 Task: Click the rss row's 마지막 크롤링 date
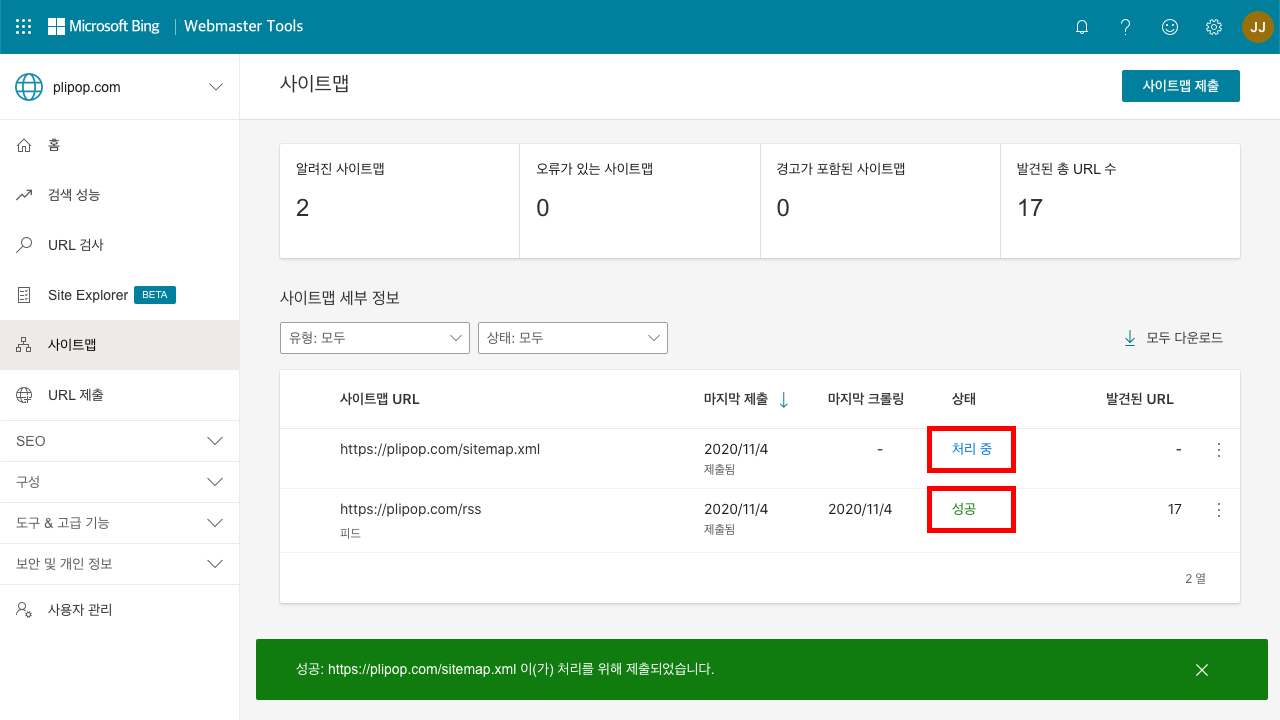tap(860, 509)
